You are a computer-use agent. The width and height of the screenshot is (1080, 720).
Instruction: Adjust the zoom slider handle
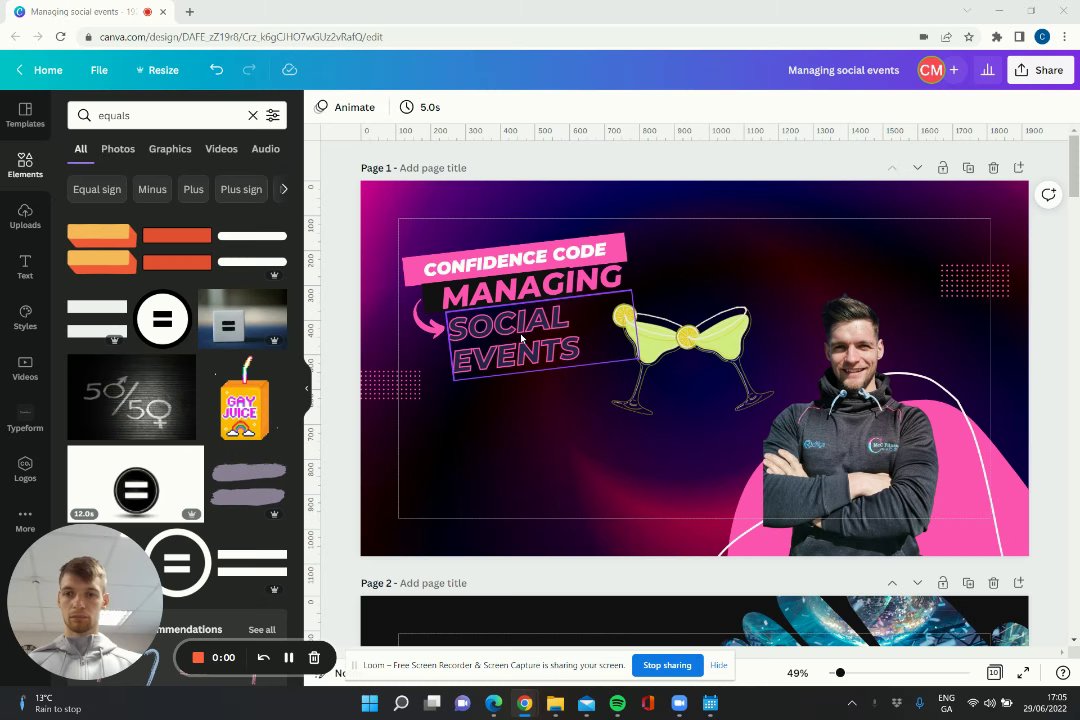pyautogui.click(x=840, y=672)
